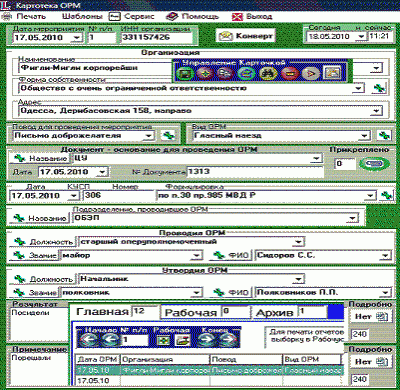The image size is (400, 390).
Task: Click the green icon beside Повод для проведения
Action: point(168,135)
